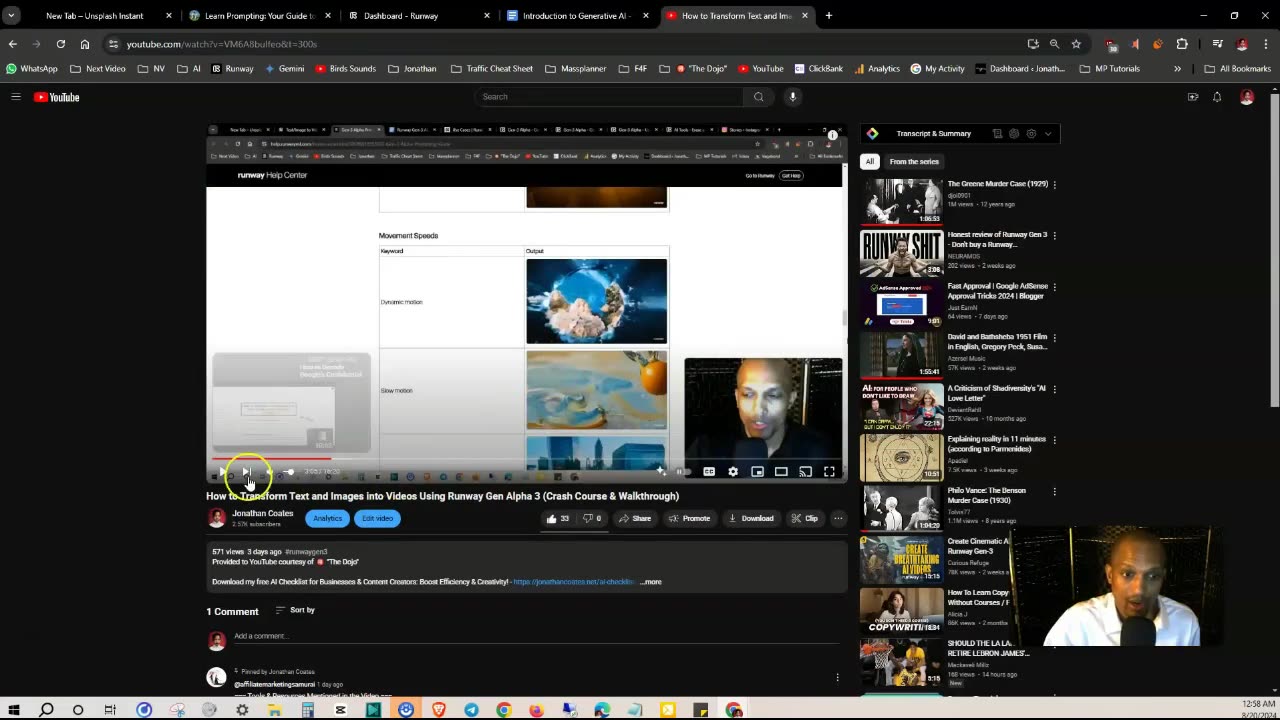This screenshot has width=1280, height=720.
Task: Open options for Fast Approval Google AdSense video
Action: [1054, 287]
